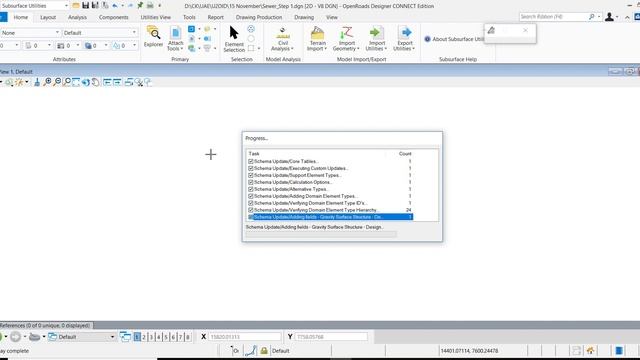640x360 pixels.
Task: Switch to the Components ribbon tab
Action: 113,17
